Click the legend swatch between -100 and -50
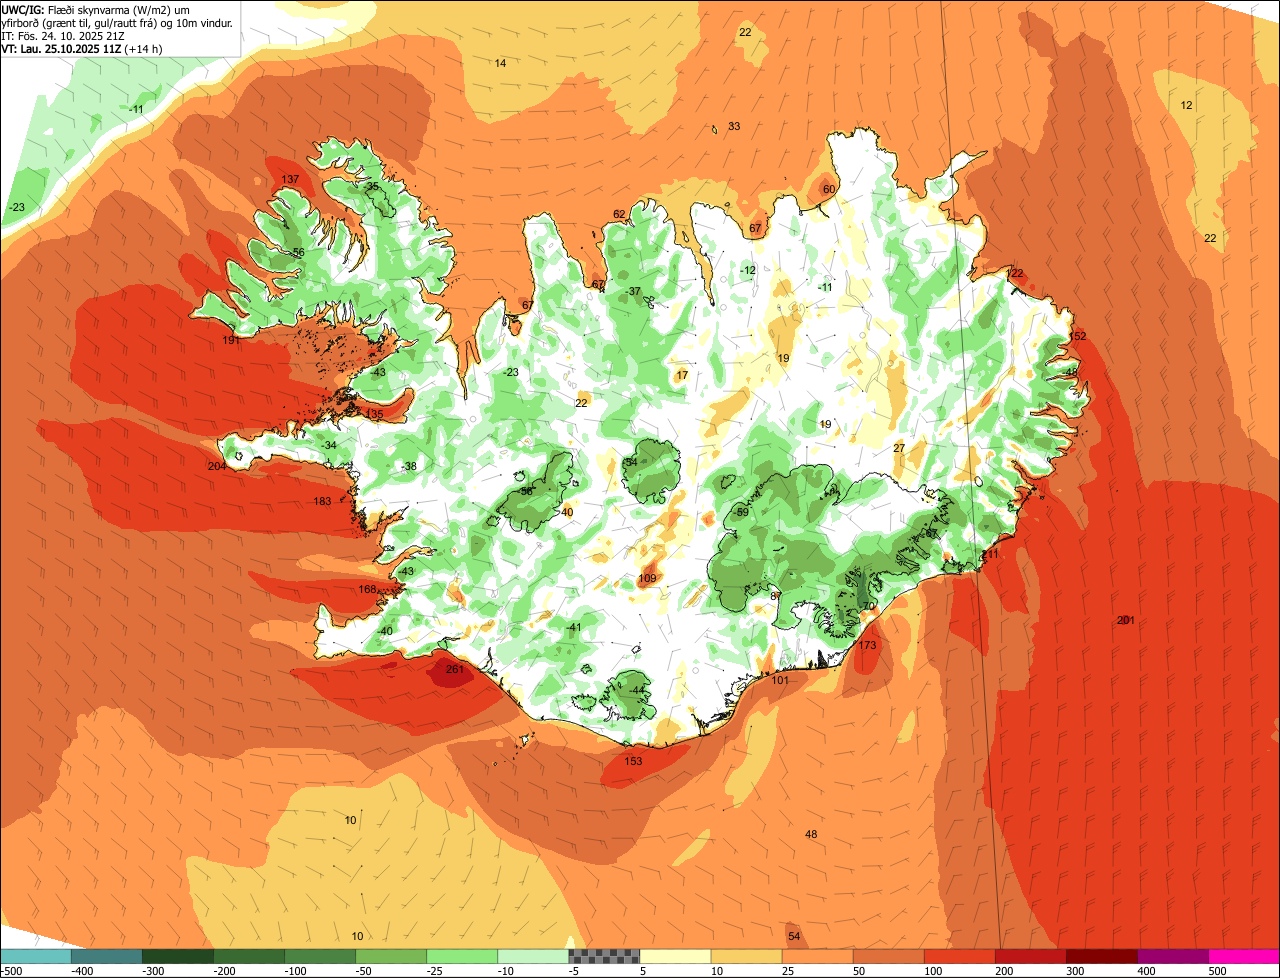Image resolution: width=1280 pixels, height=978 pixels. [320, 956]
